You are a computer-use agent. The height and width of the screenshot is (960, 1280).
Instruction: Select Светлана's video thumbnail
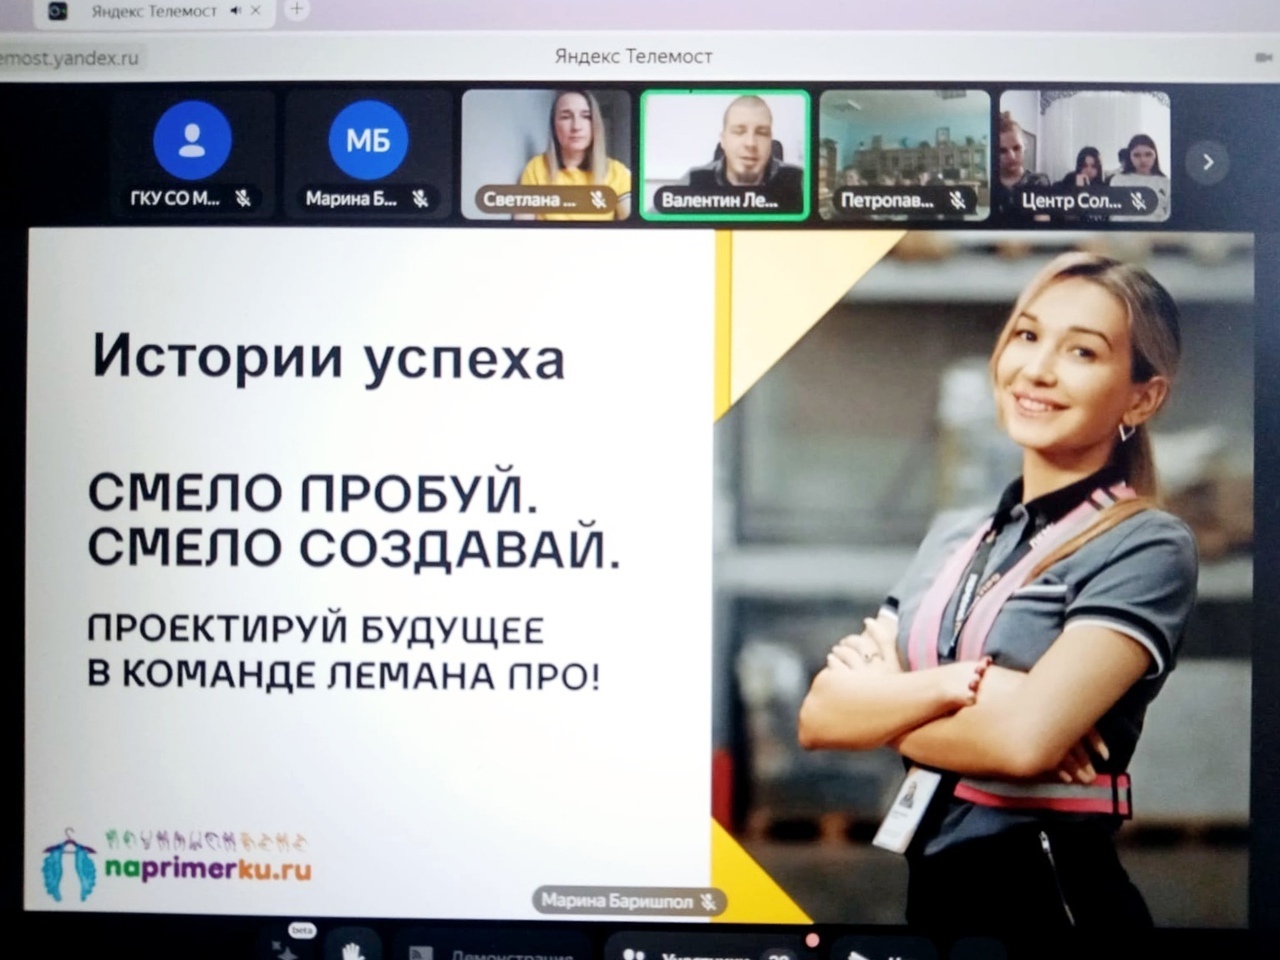pyautogui.click(x=546, y=155)
